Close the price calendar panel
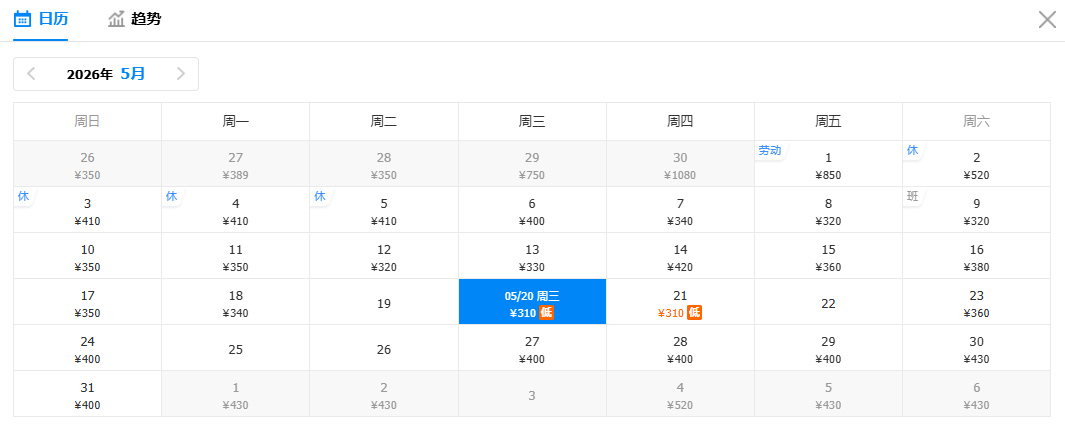The width and height of the screenshot is (1065, 436). (1047, 19)
